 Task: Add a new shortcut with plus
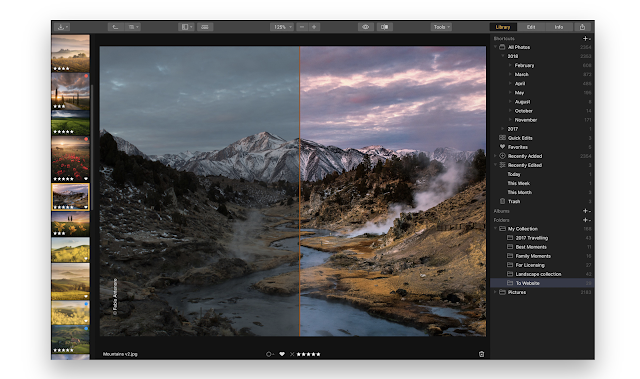click(x=586, y=38)
